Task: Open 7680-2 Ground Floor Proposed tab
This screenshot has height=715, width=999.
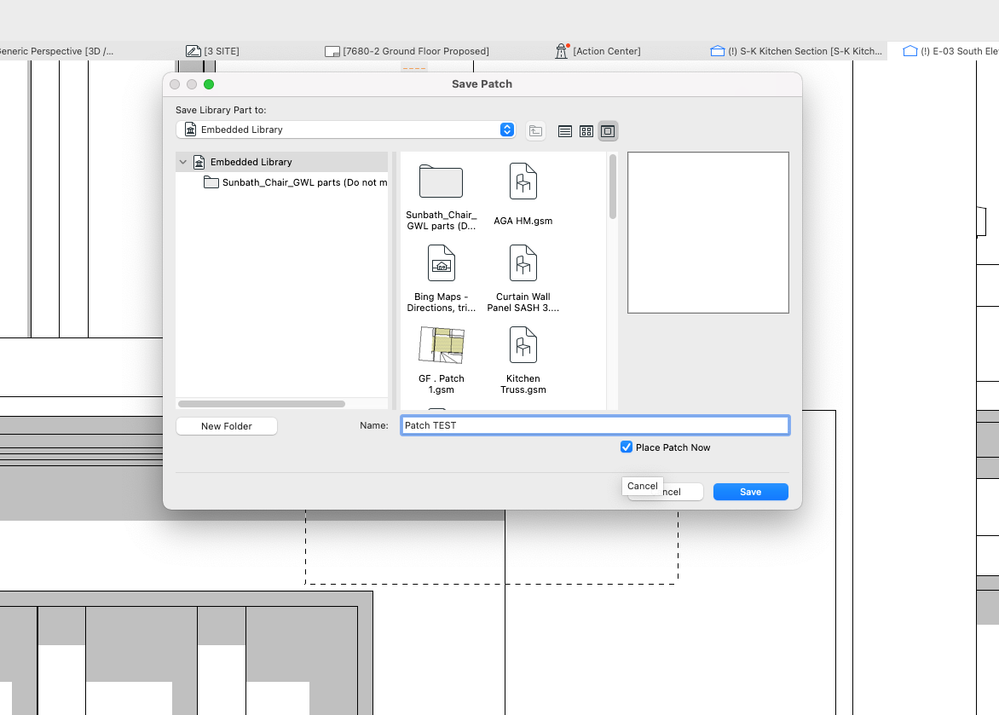Action: pos(407,51)
